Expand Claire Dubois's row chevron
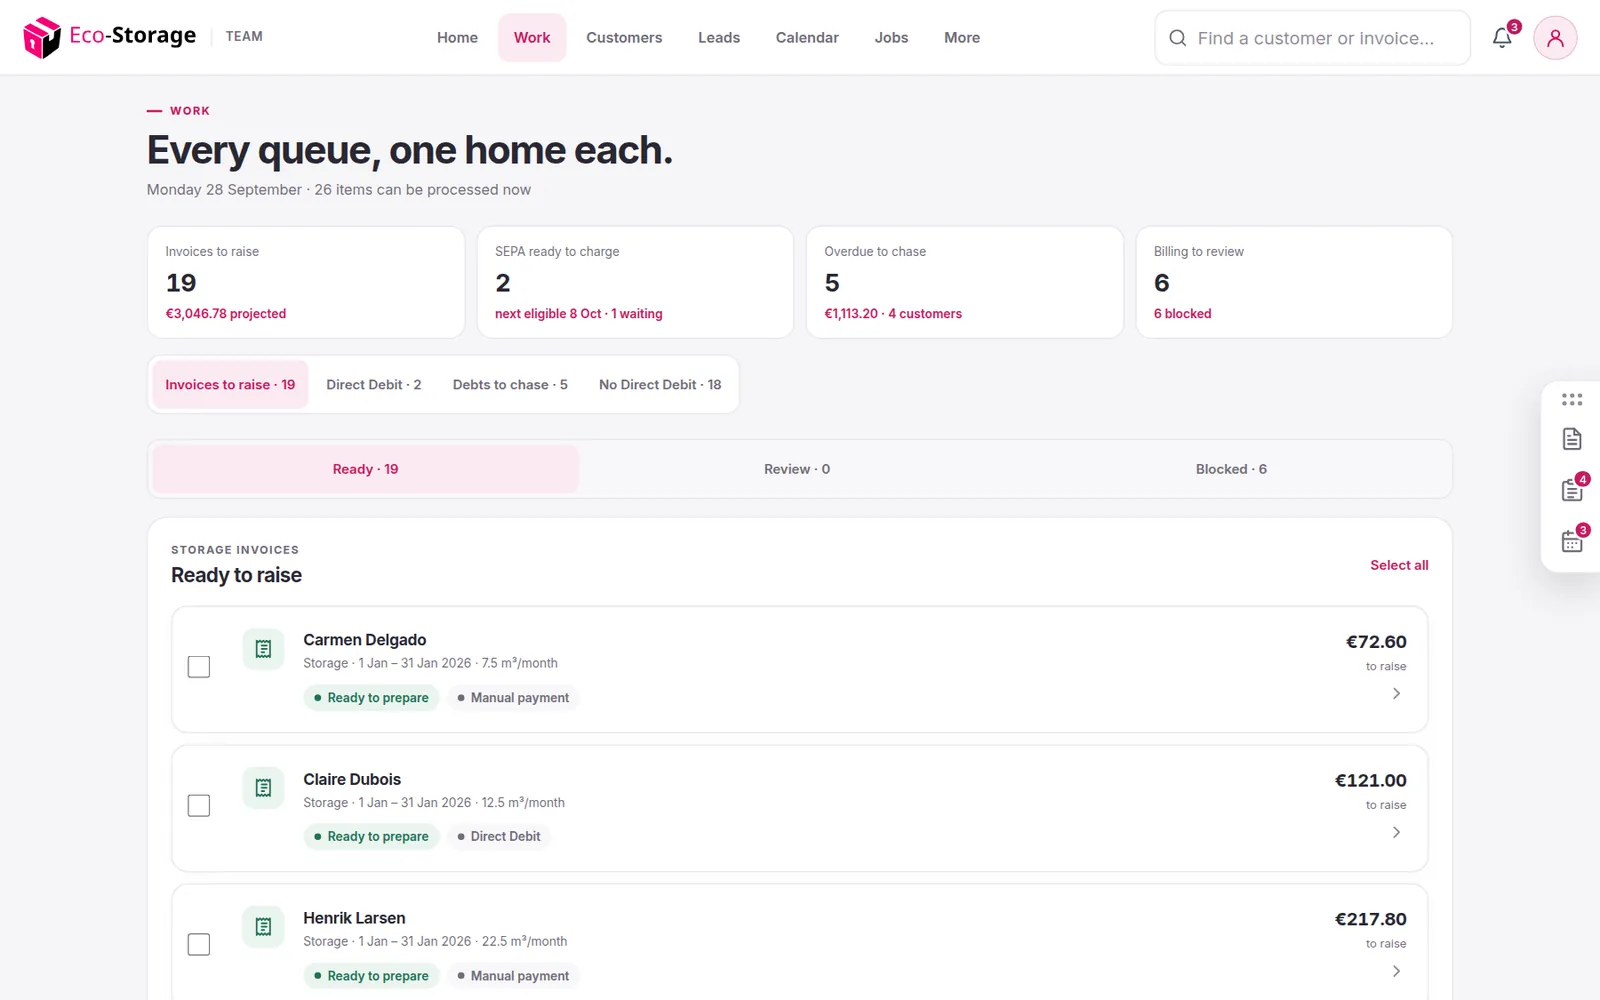Screen dimensions: 1600x1000 coord(1396,832)
